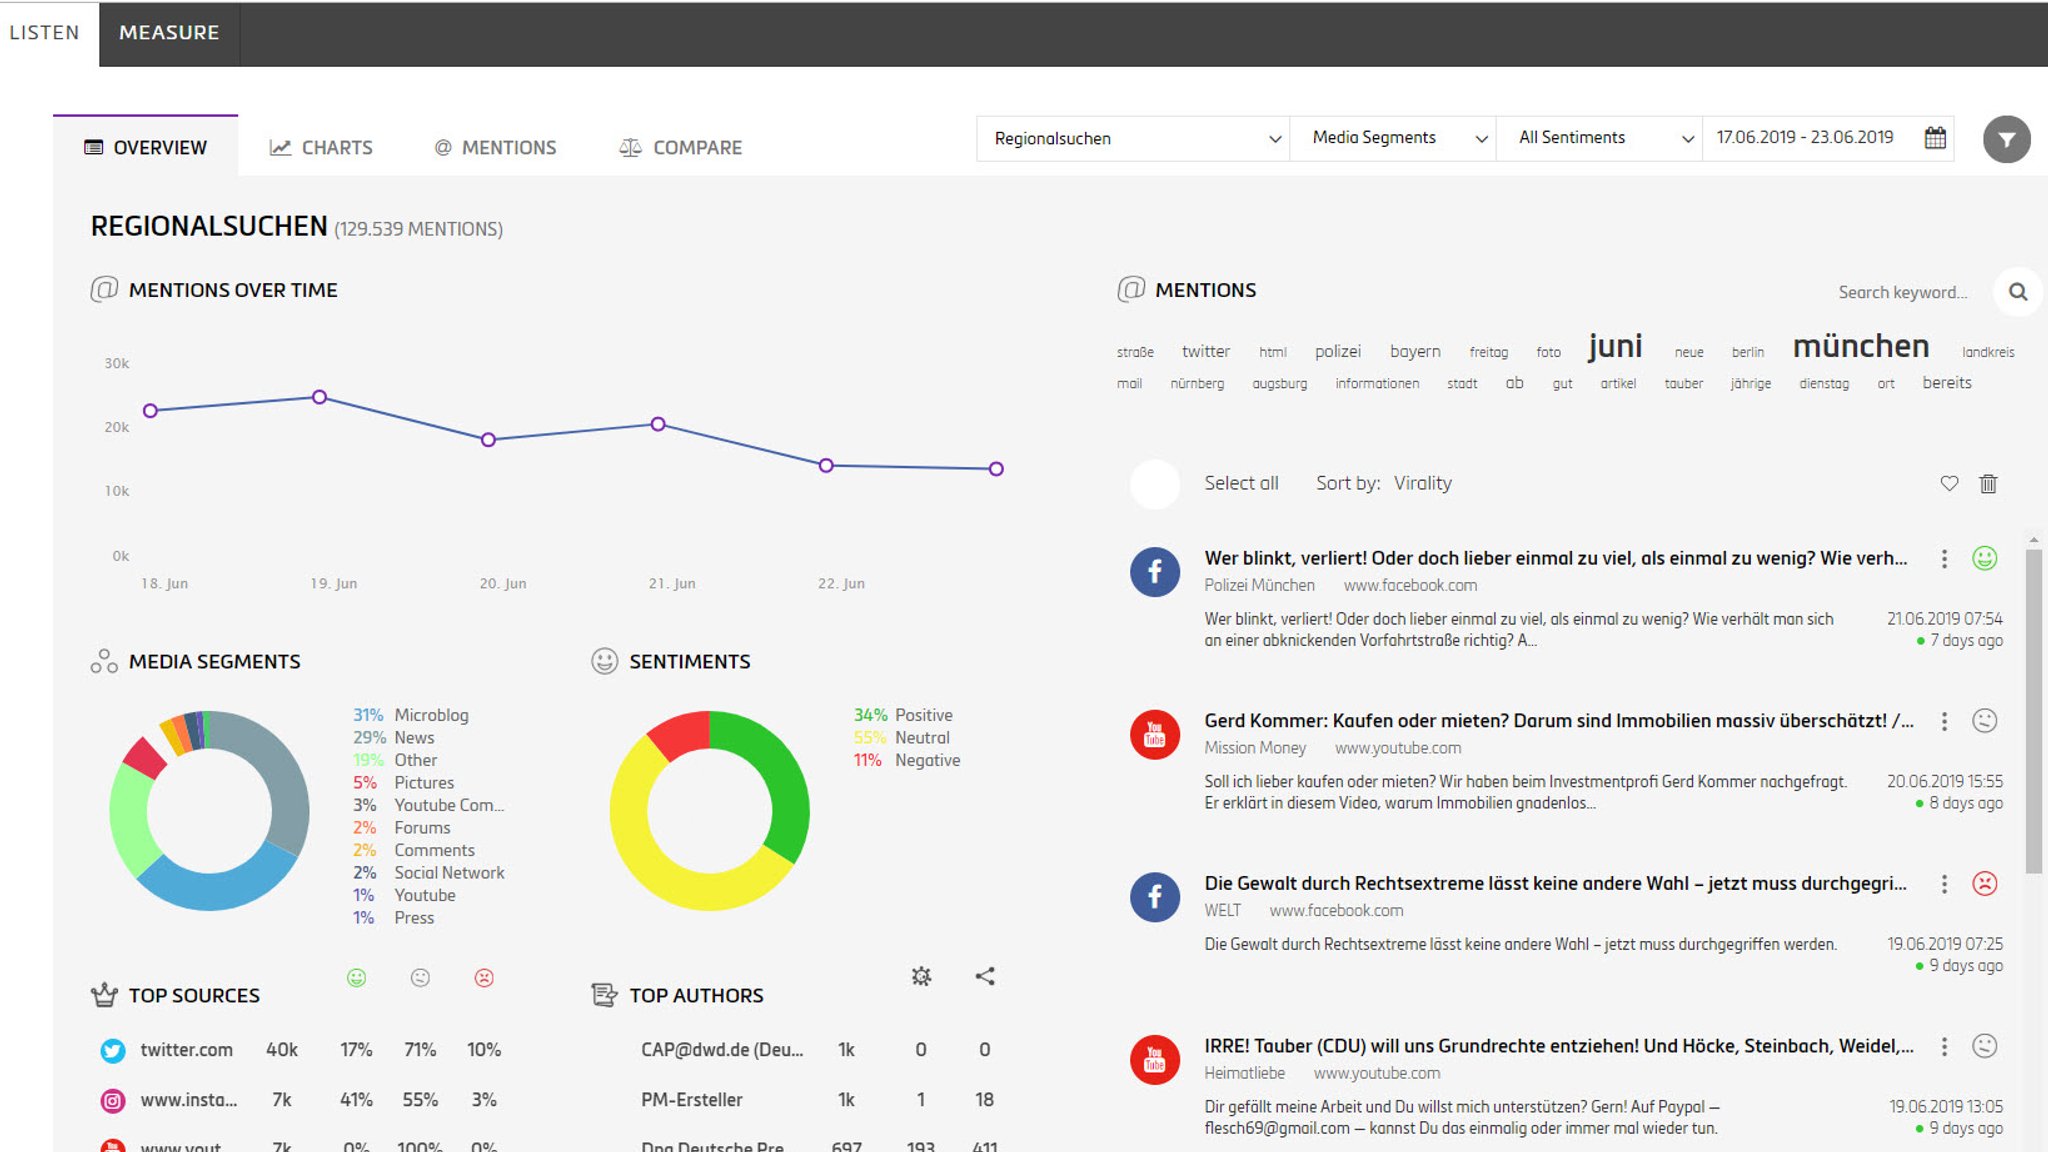Click 21. Jun data point on chart
The height and width of the screenshot is (1152, 2048).
(x=658, y=424)
